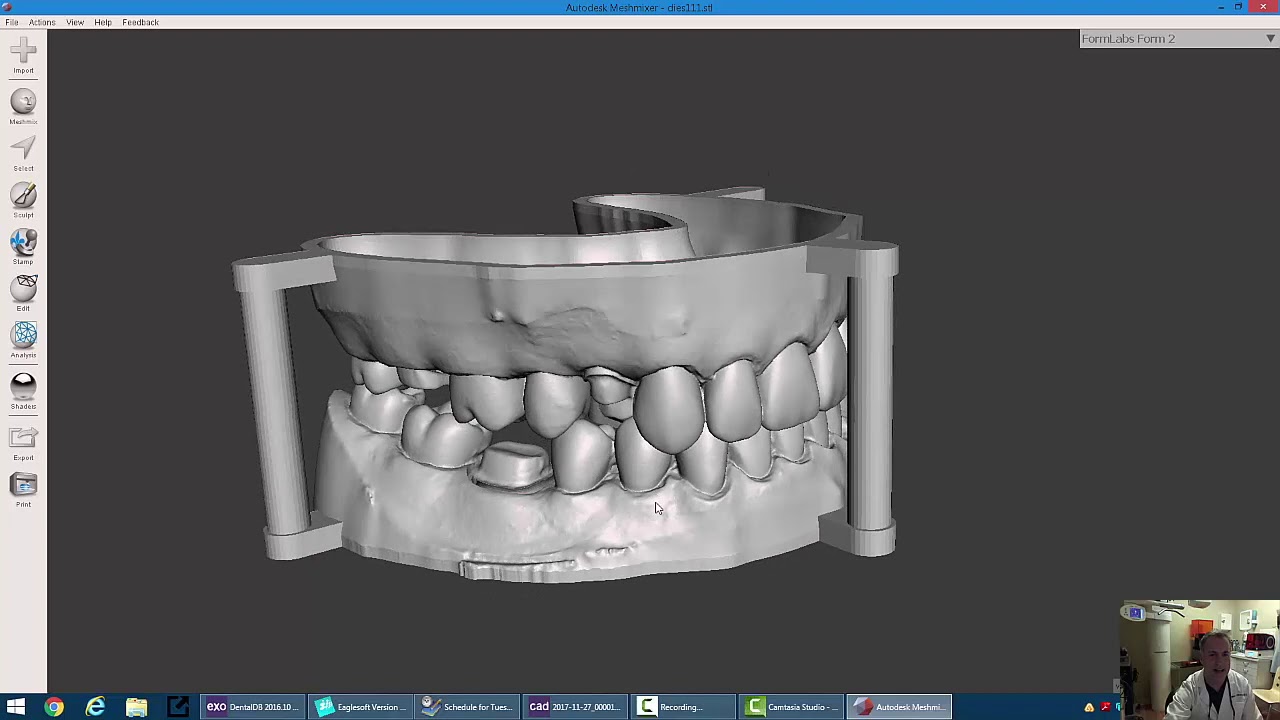Click the Export icon
Image resolution: width=1280 pixels, height=720 pixels.
click(x=23, y=443)
